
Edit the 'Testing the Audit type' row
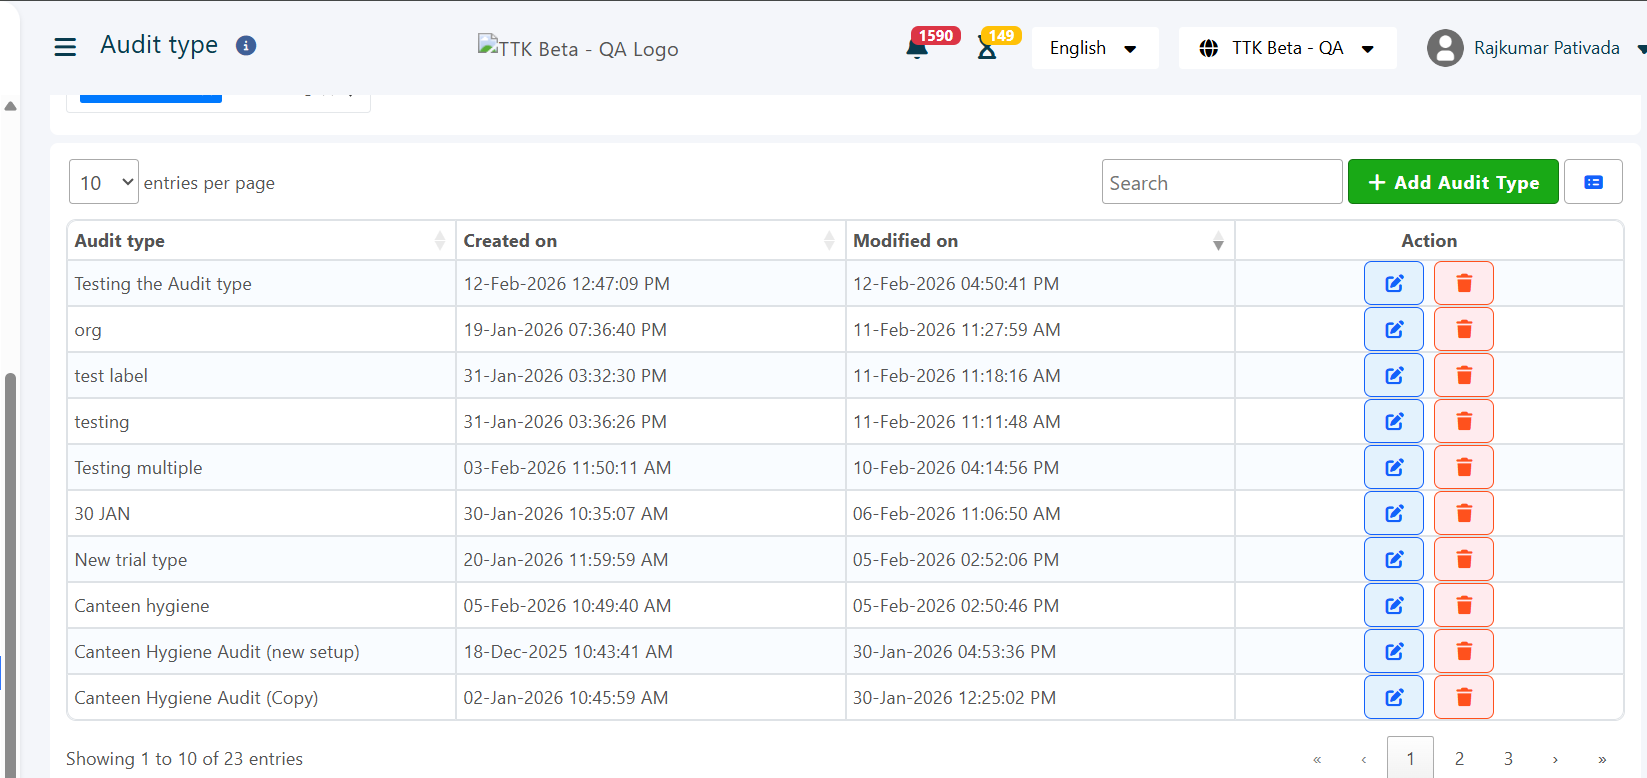tap(1393, 284)
